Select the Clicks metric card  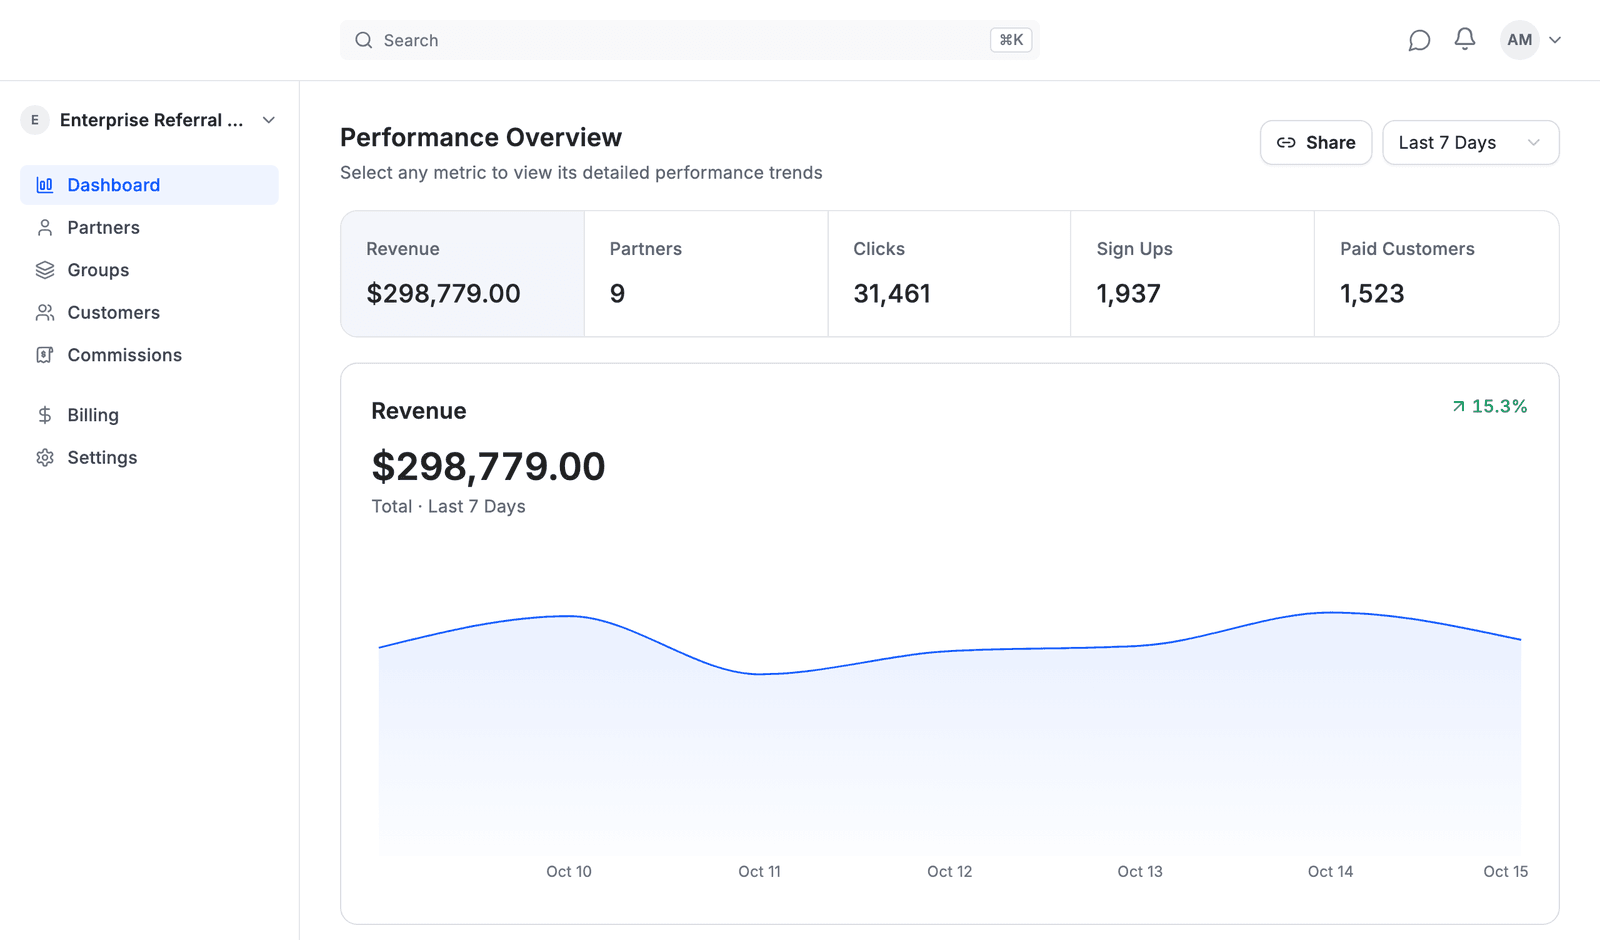click(949, 273)
